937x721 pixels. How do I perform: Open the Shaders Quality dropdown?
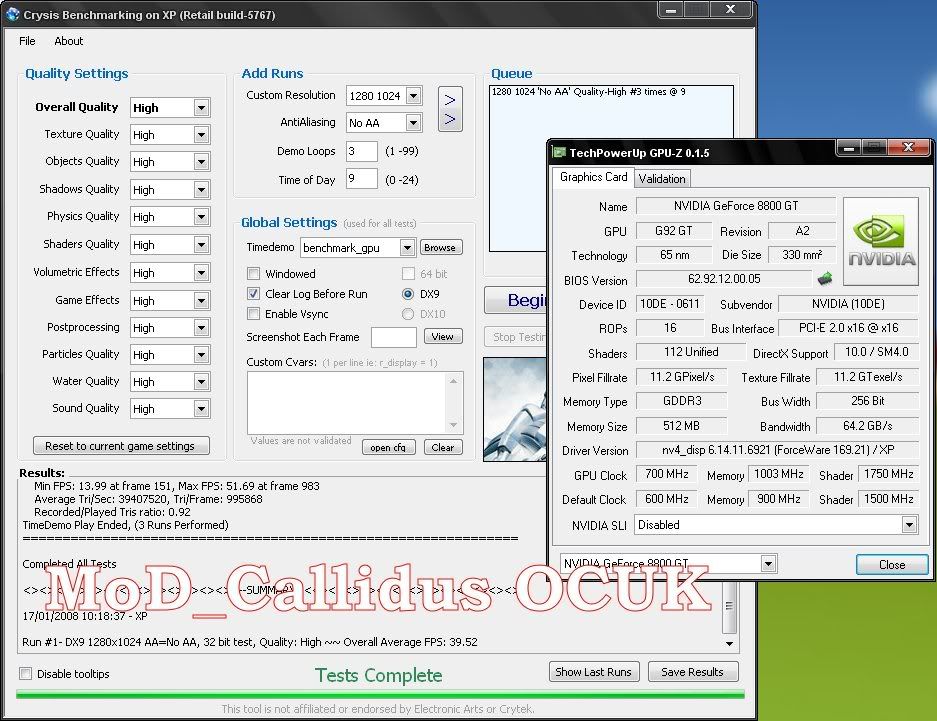[201, 244]
